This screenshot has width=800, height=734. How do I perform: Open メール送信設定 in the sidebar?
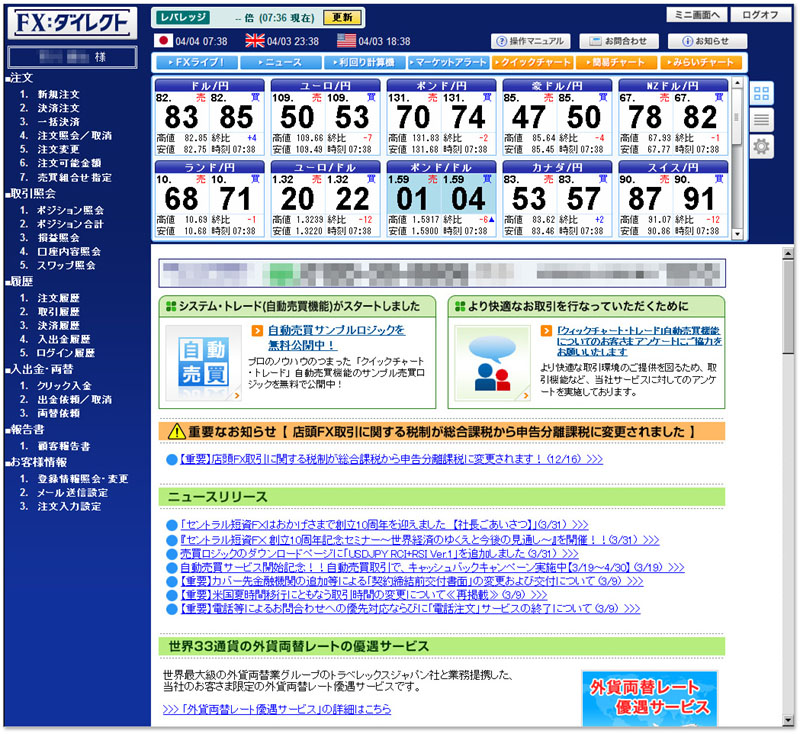[x=72, y=493]
